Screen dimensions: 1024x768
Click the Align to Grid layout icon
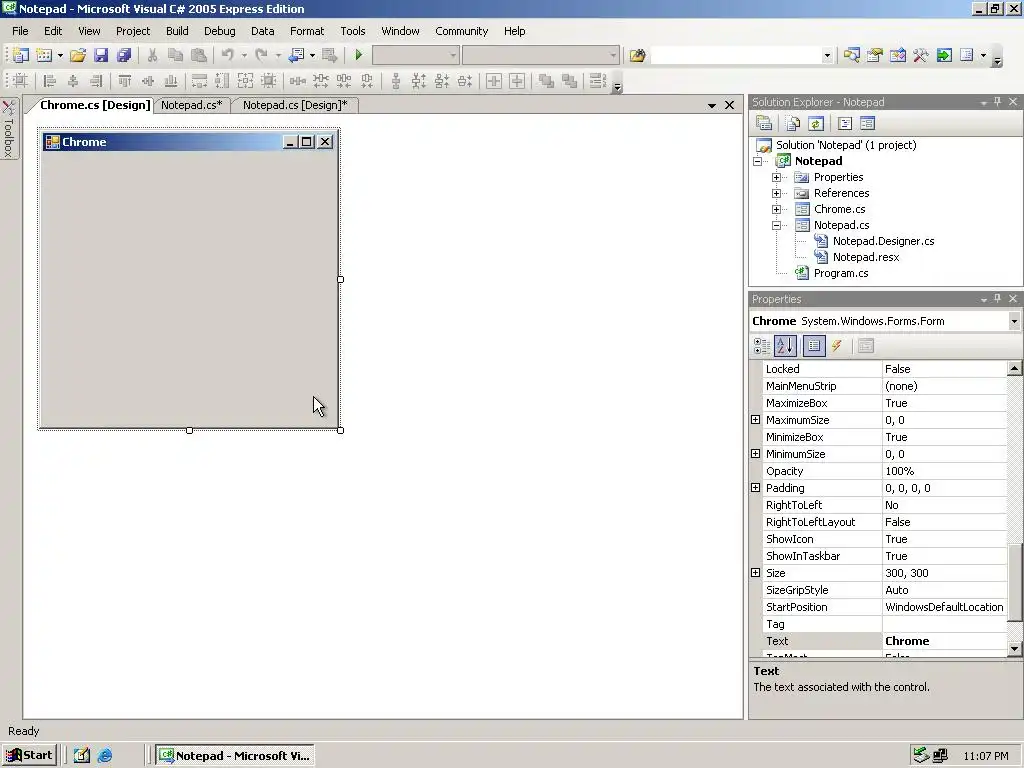click(x=20, y=81)
